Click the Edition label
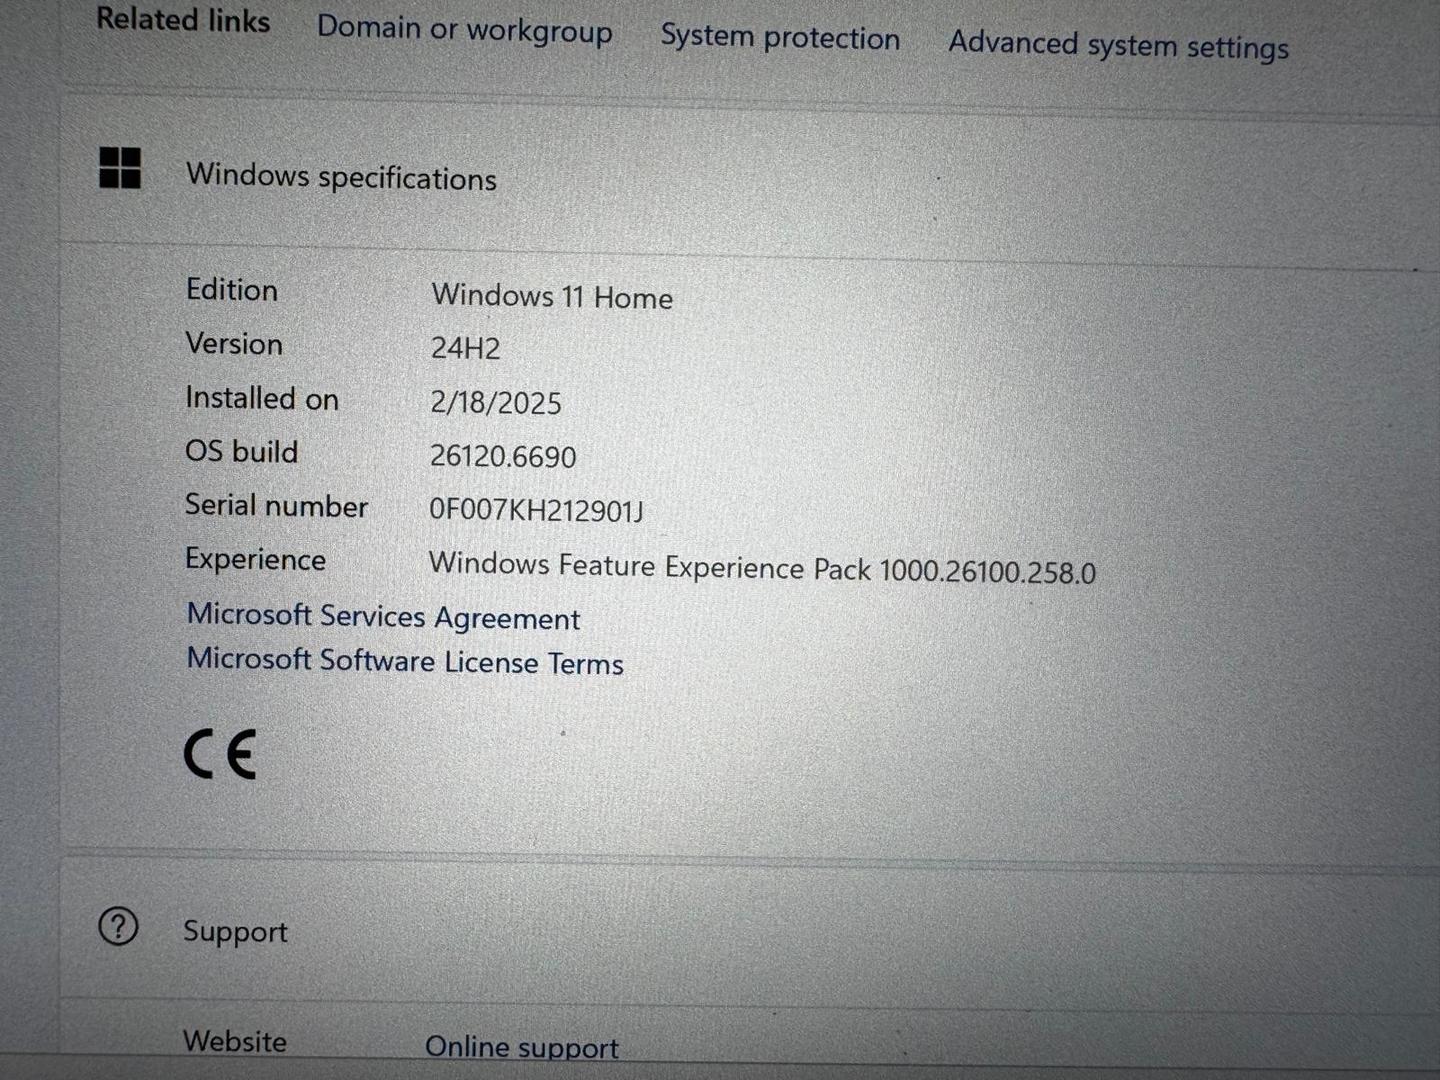The width and height of the screenshot is (1440, 1080). point(232,290)
